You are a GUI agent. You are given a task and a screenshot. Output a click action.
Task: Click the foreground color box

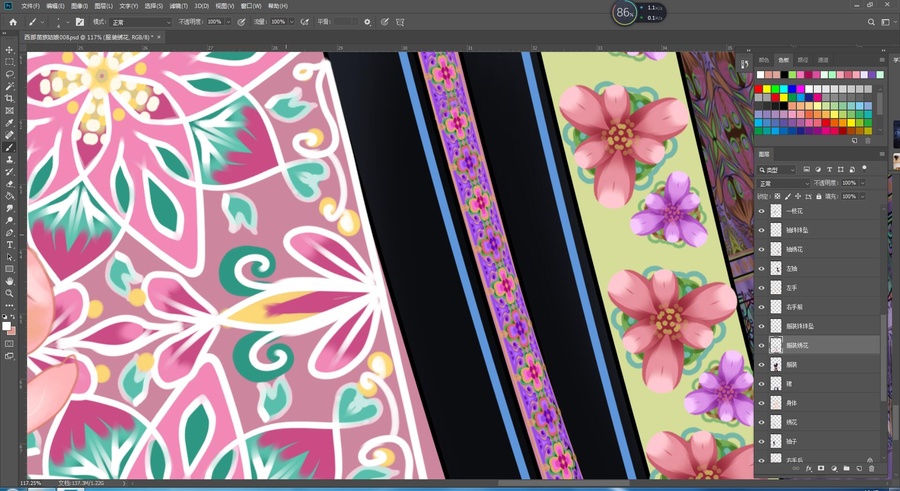click(7, 326)
